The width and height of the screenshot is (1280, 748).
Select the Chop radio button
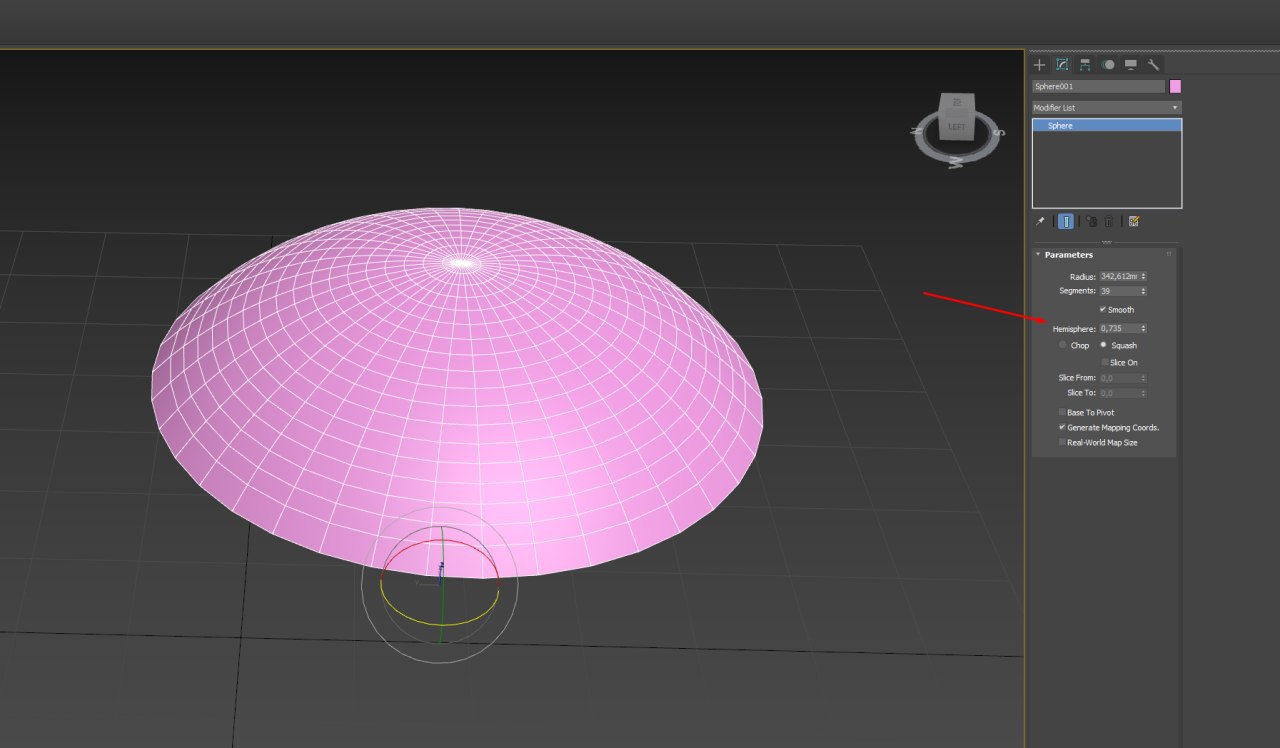[x=1063, y=345]
